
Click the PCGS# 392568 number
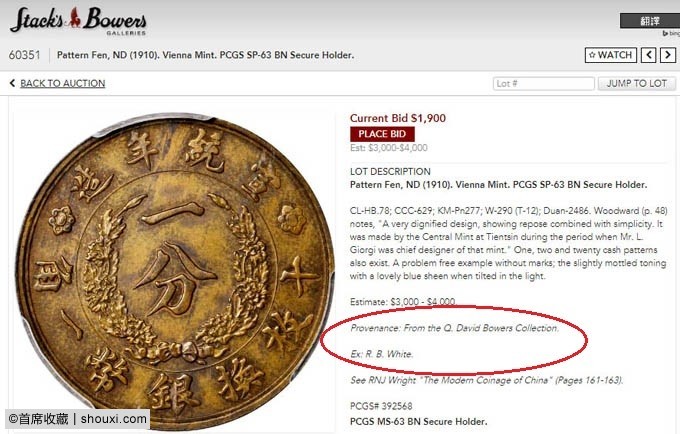point(381,406)
